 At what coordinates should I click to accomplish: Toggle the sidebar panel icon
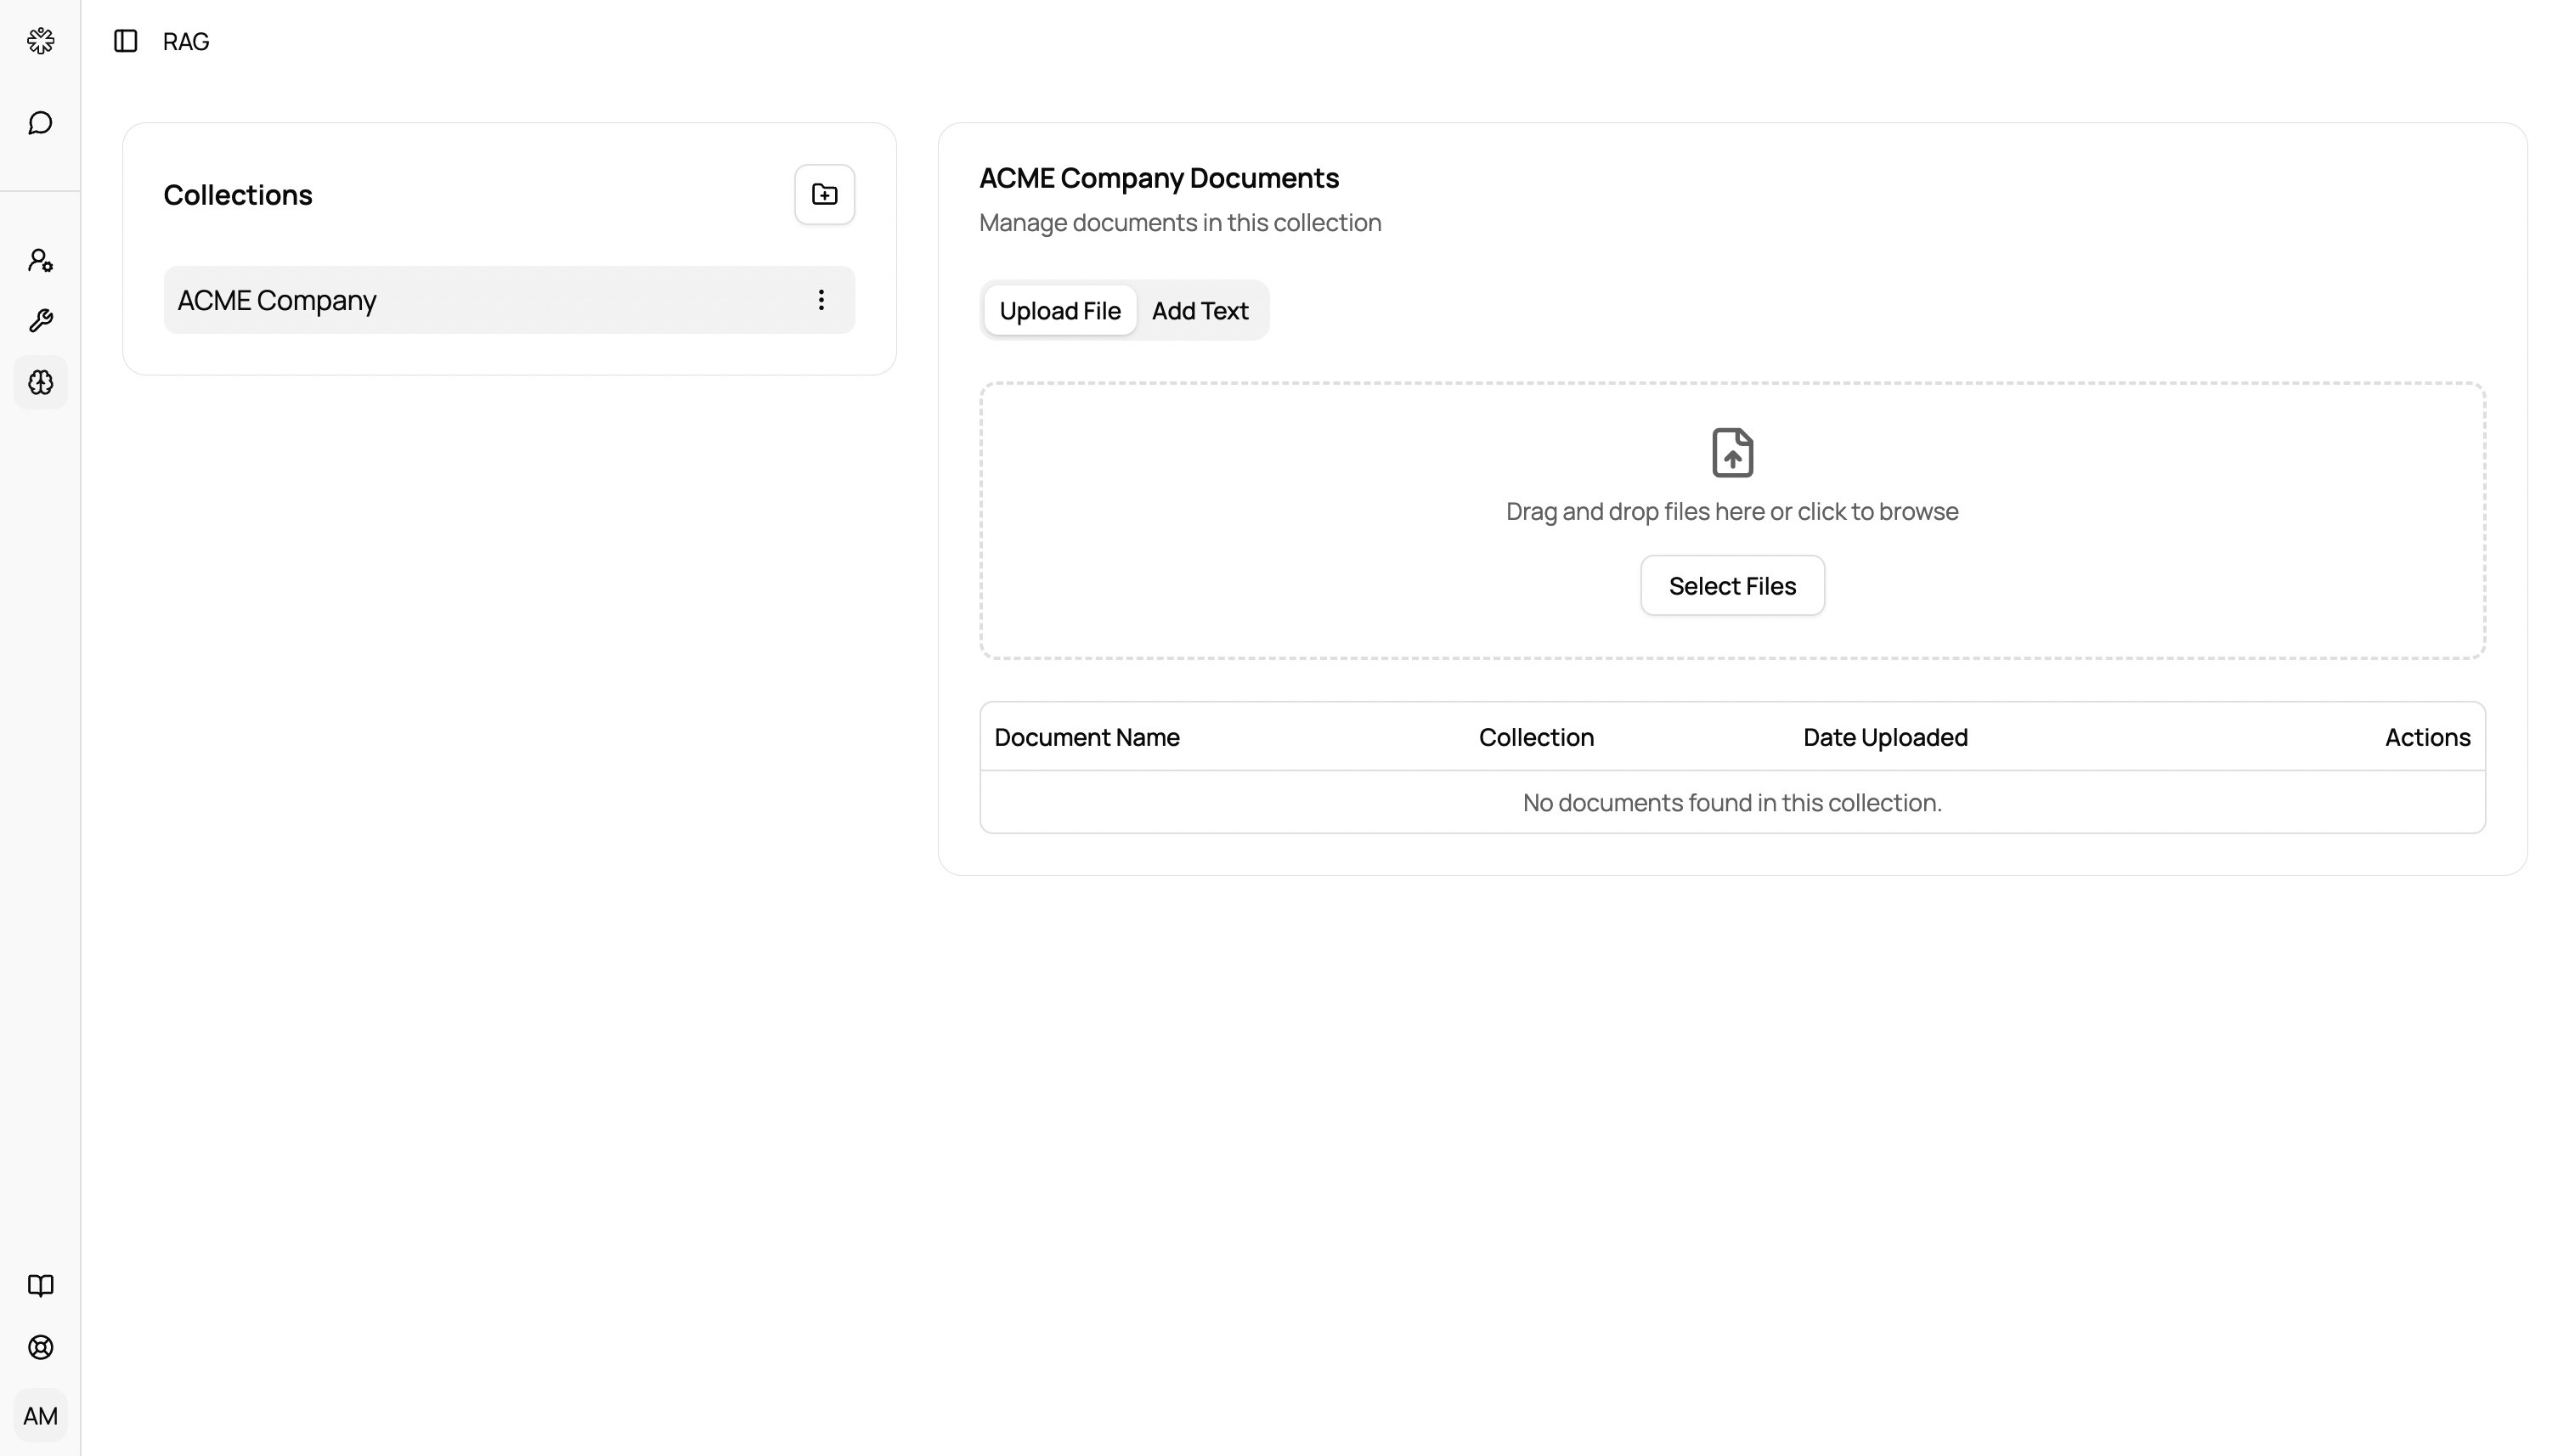[x=125, y=41]
